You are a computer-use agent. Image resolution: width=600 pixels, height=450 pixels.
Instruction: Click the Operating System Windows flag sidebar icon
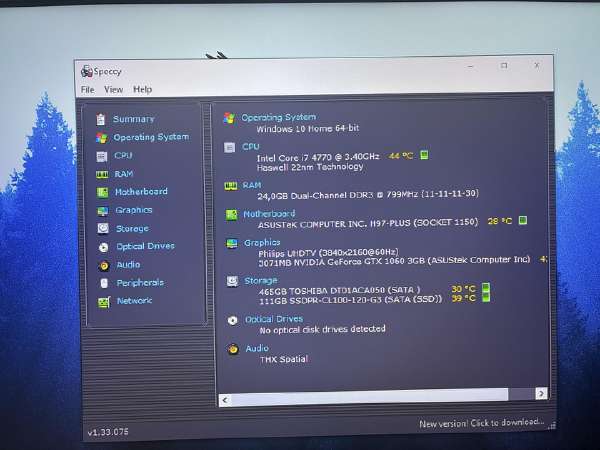(x=102, y=138)
